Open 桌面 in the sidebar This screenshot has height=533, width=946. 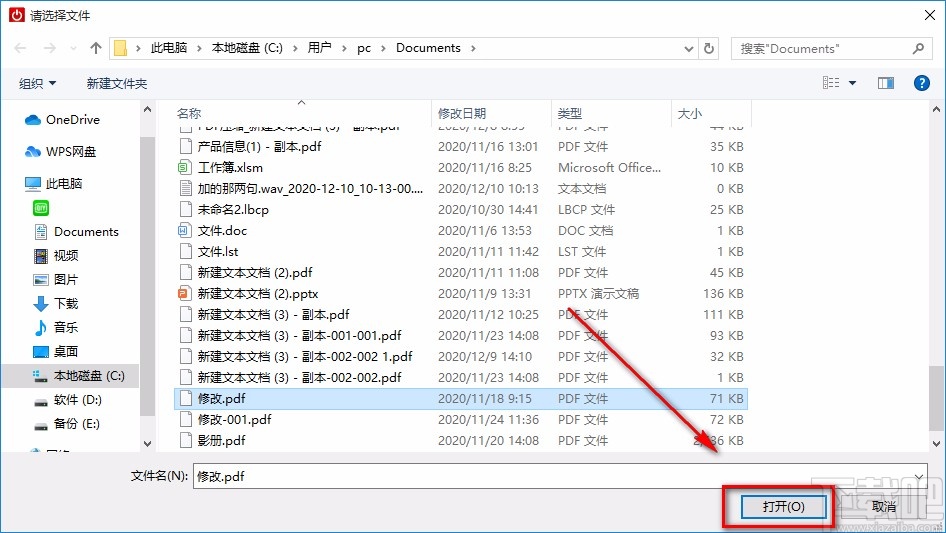56,351
